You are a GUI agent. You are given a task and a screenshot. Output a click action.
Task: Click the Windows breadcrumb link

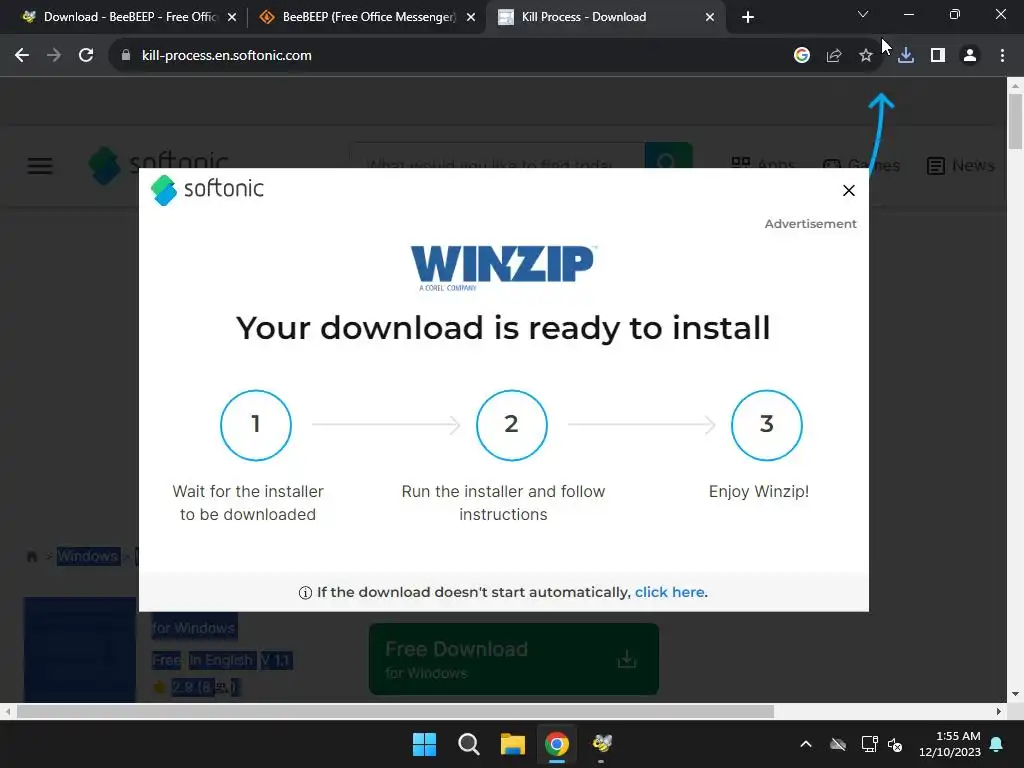[88, 556]
